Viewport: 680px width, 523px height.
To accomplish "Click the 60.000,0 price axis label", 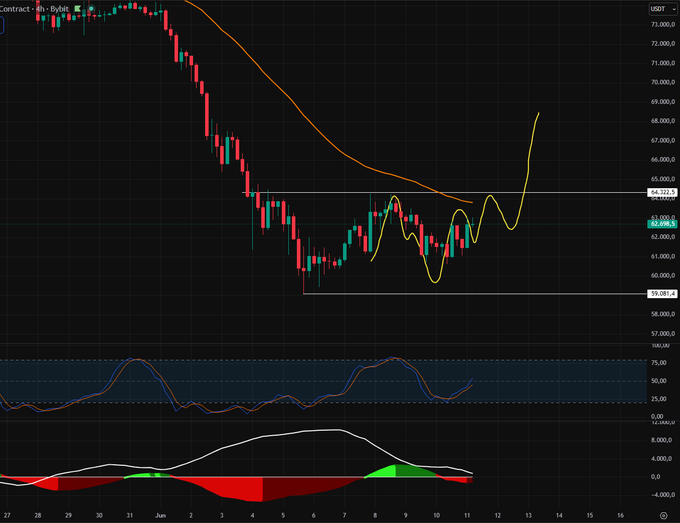I will coord(663,275).
